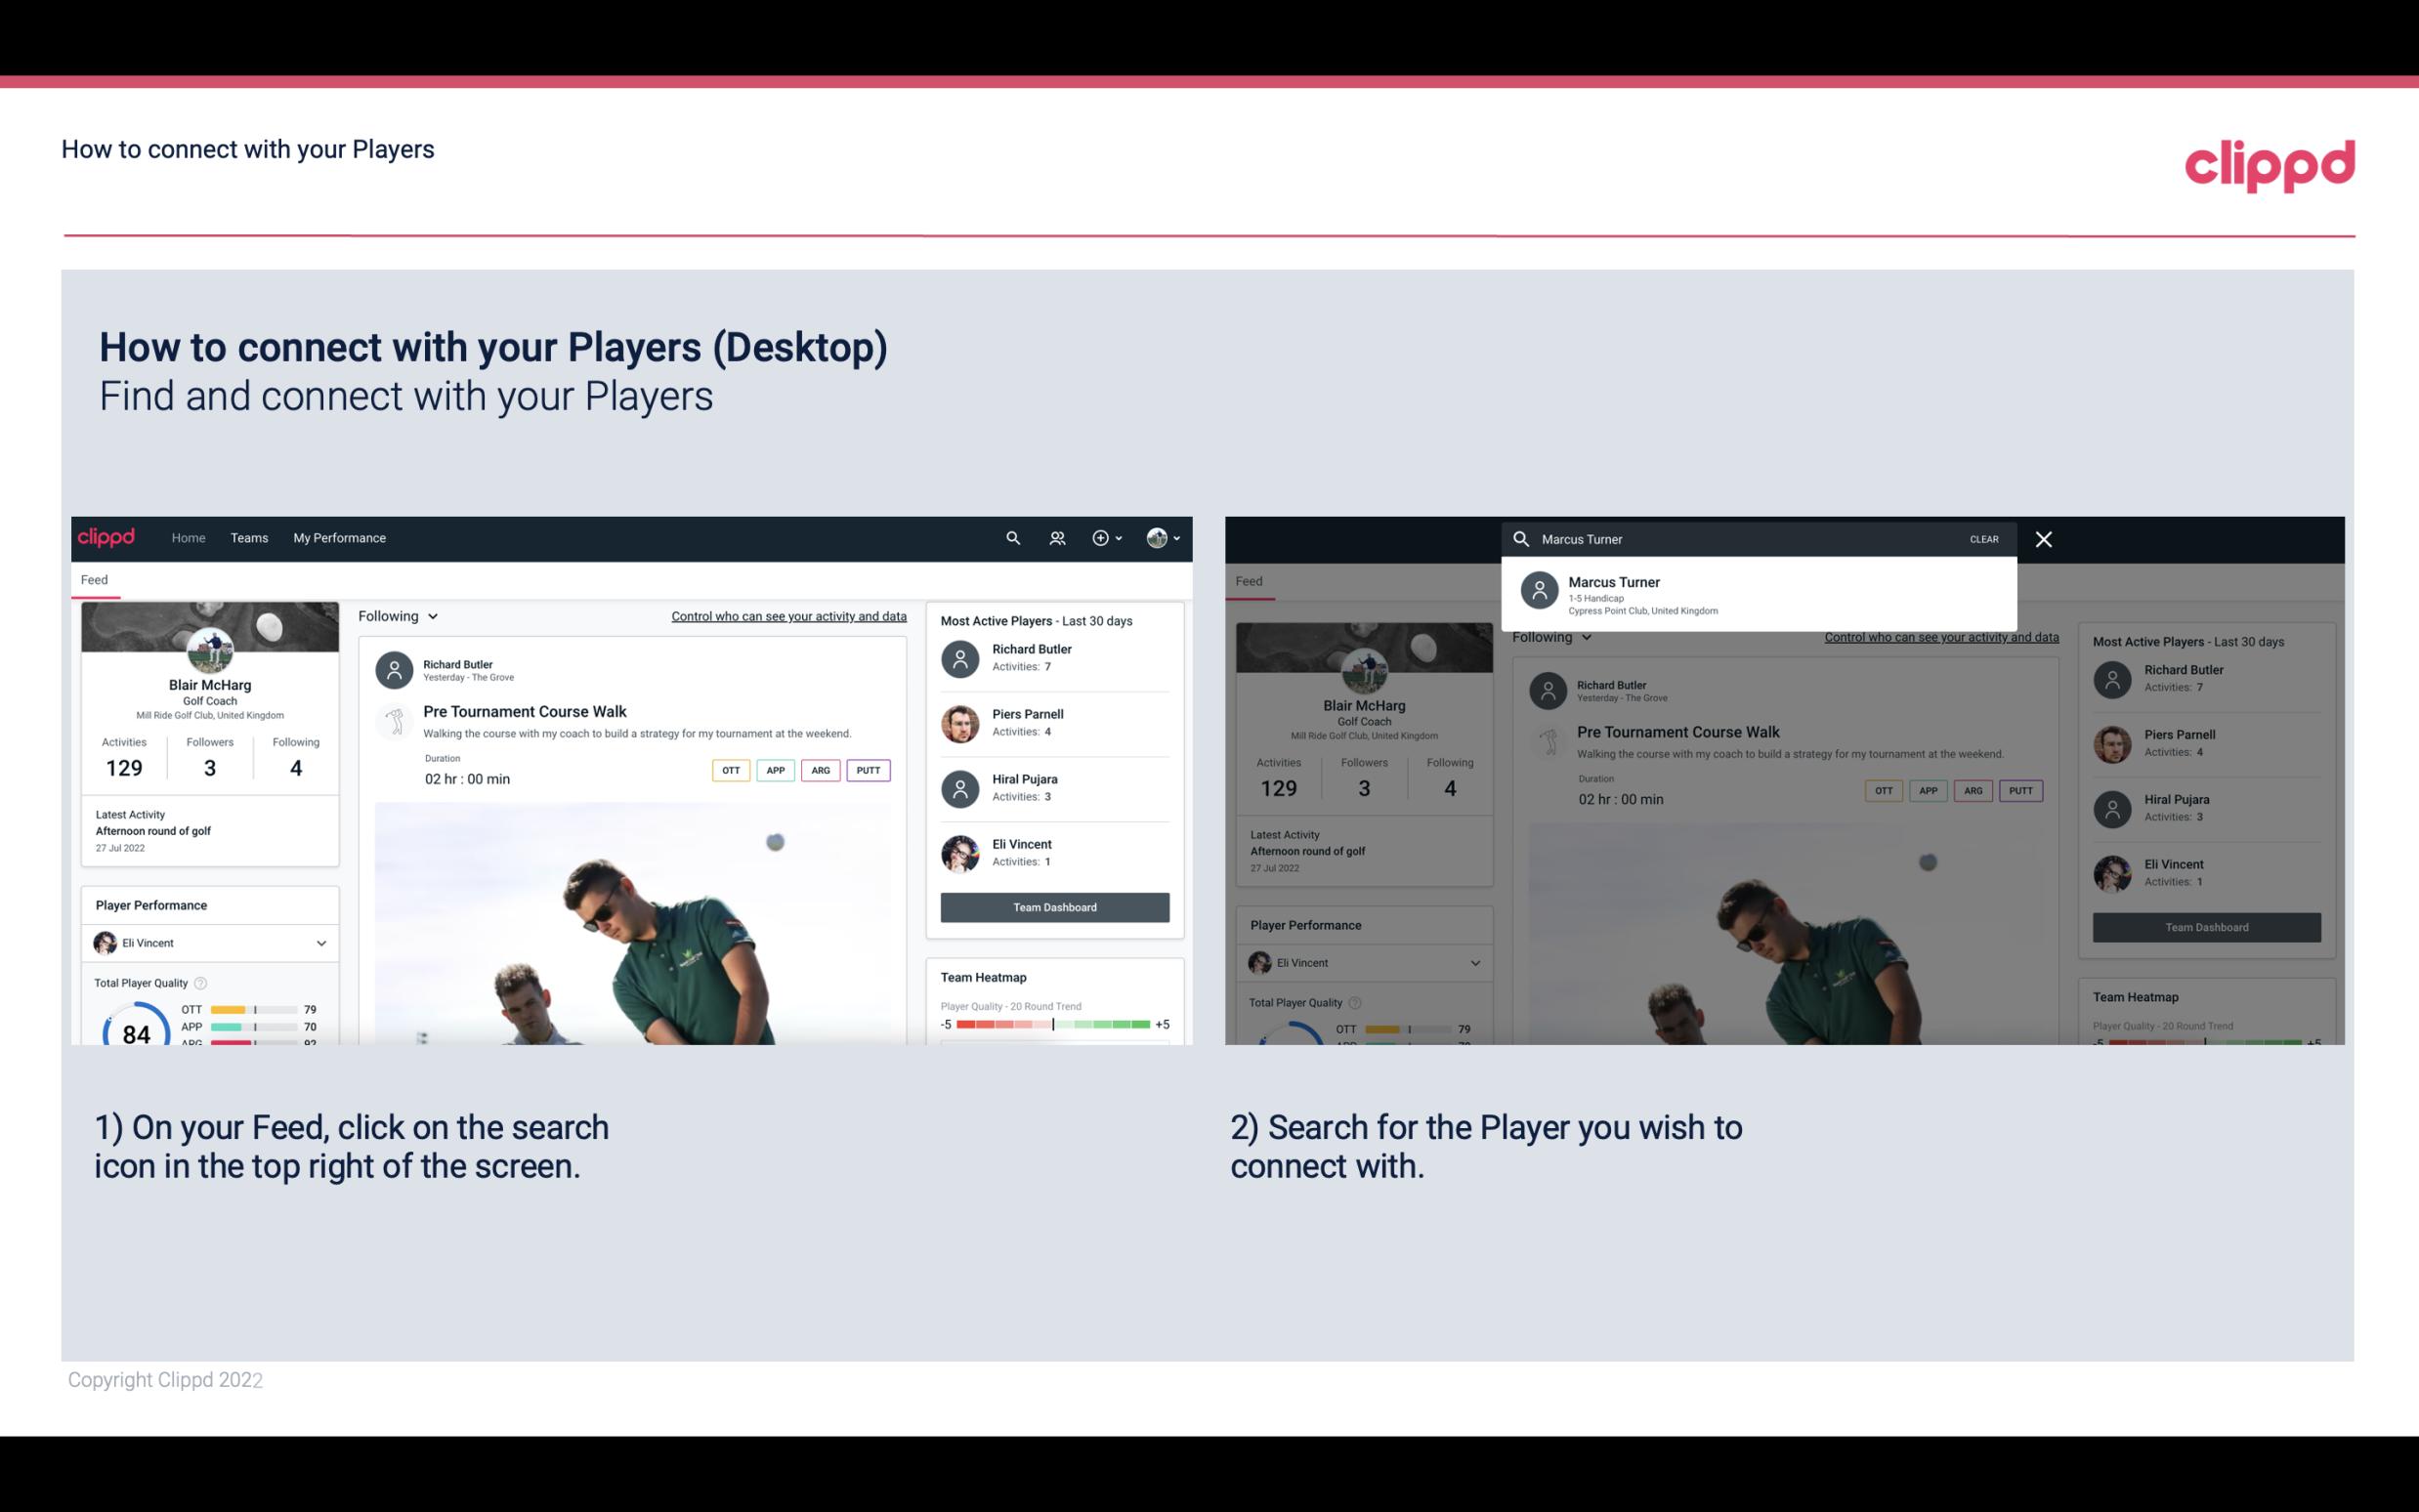Viewport: 2419px width, 1512px height.
Task: Click the Home tab in navigation
Action: 187,536
